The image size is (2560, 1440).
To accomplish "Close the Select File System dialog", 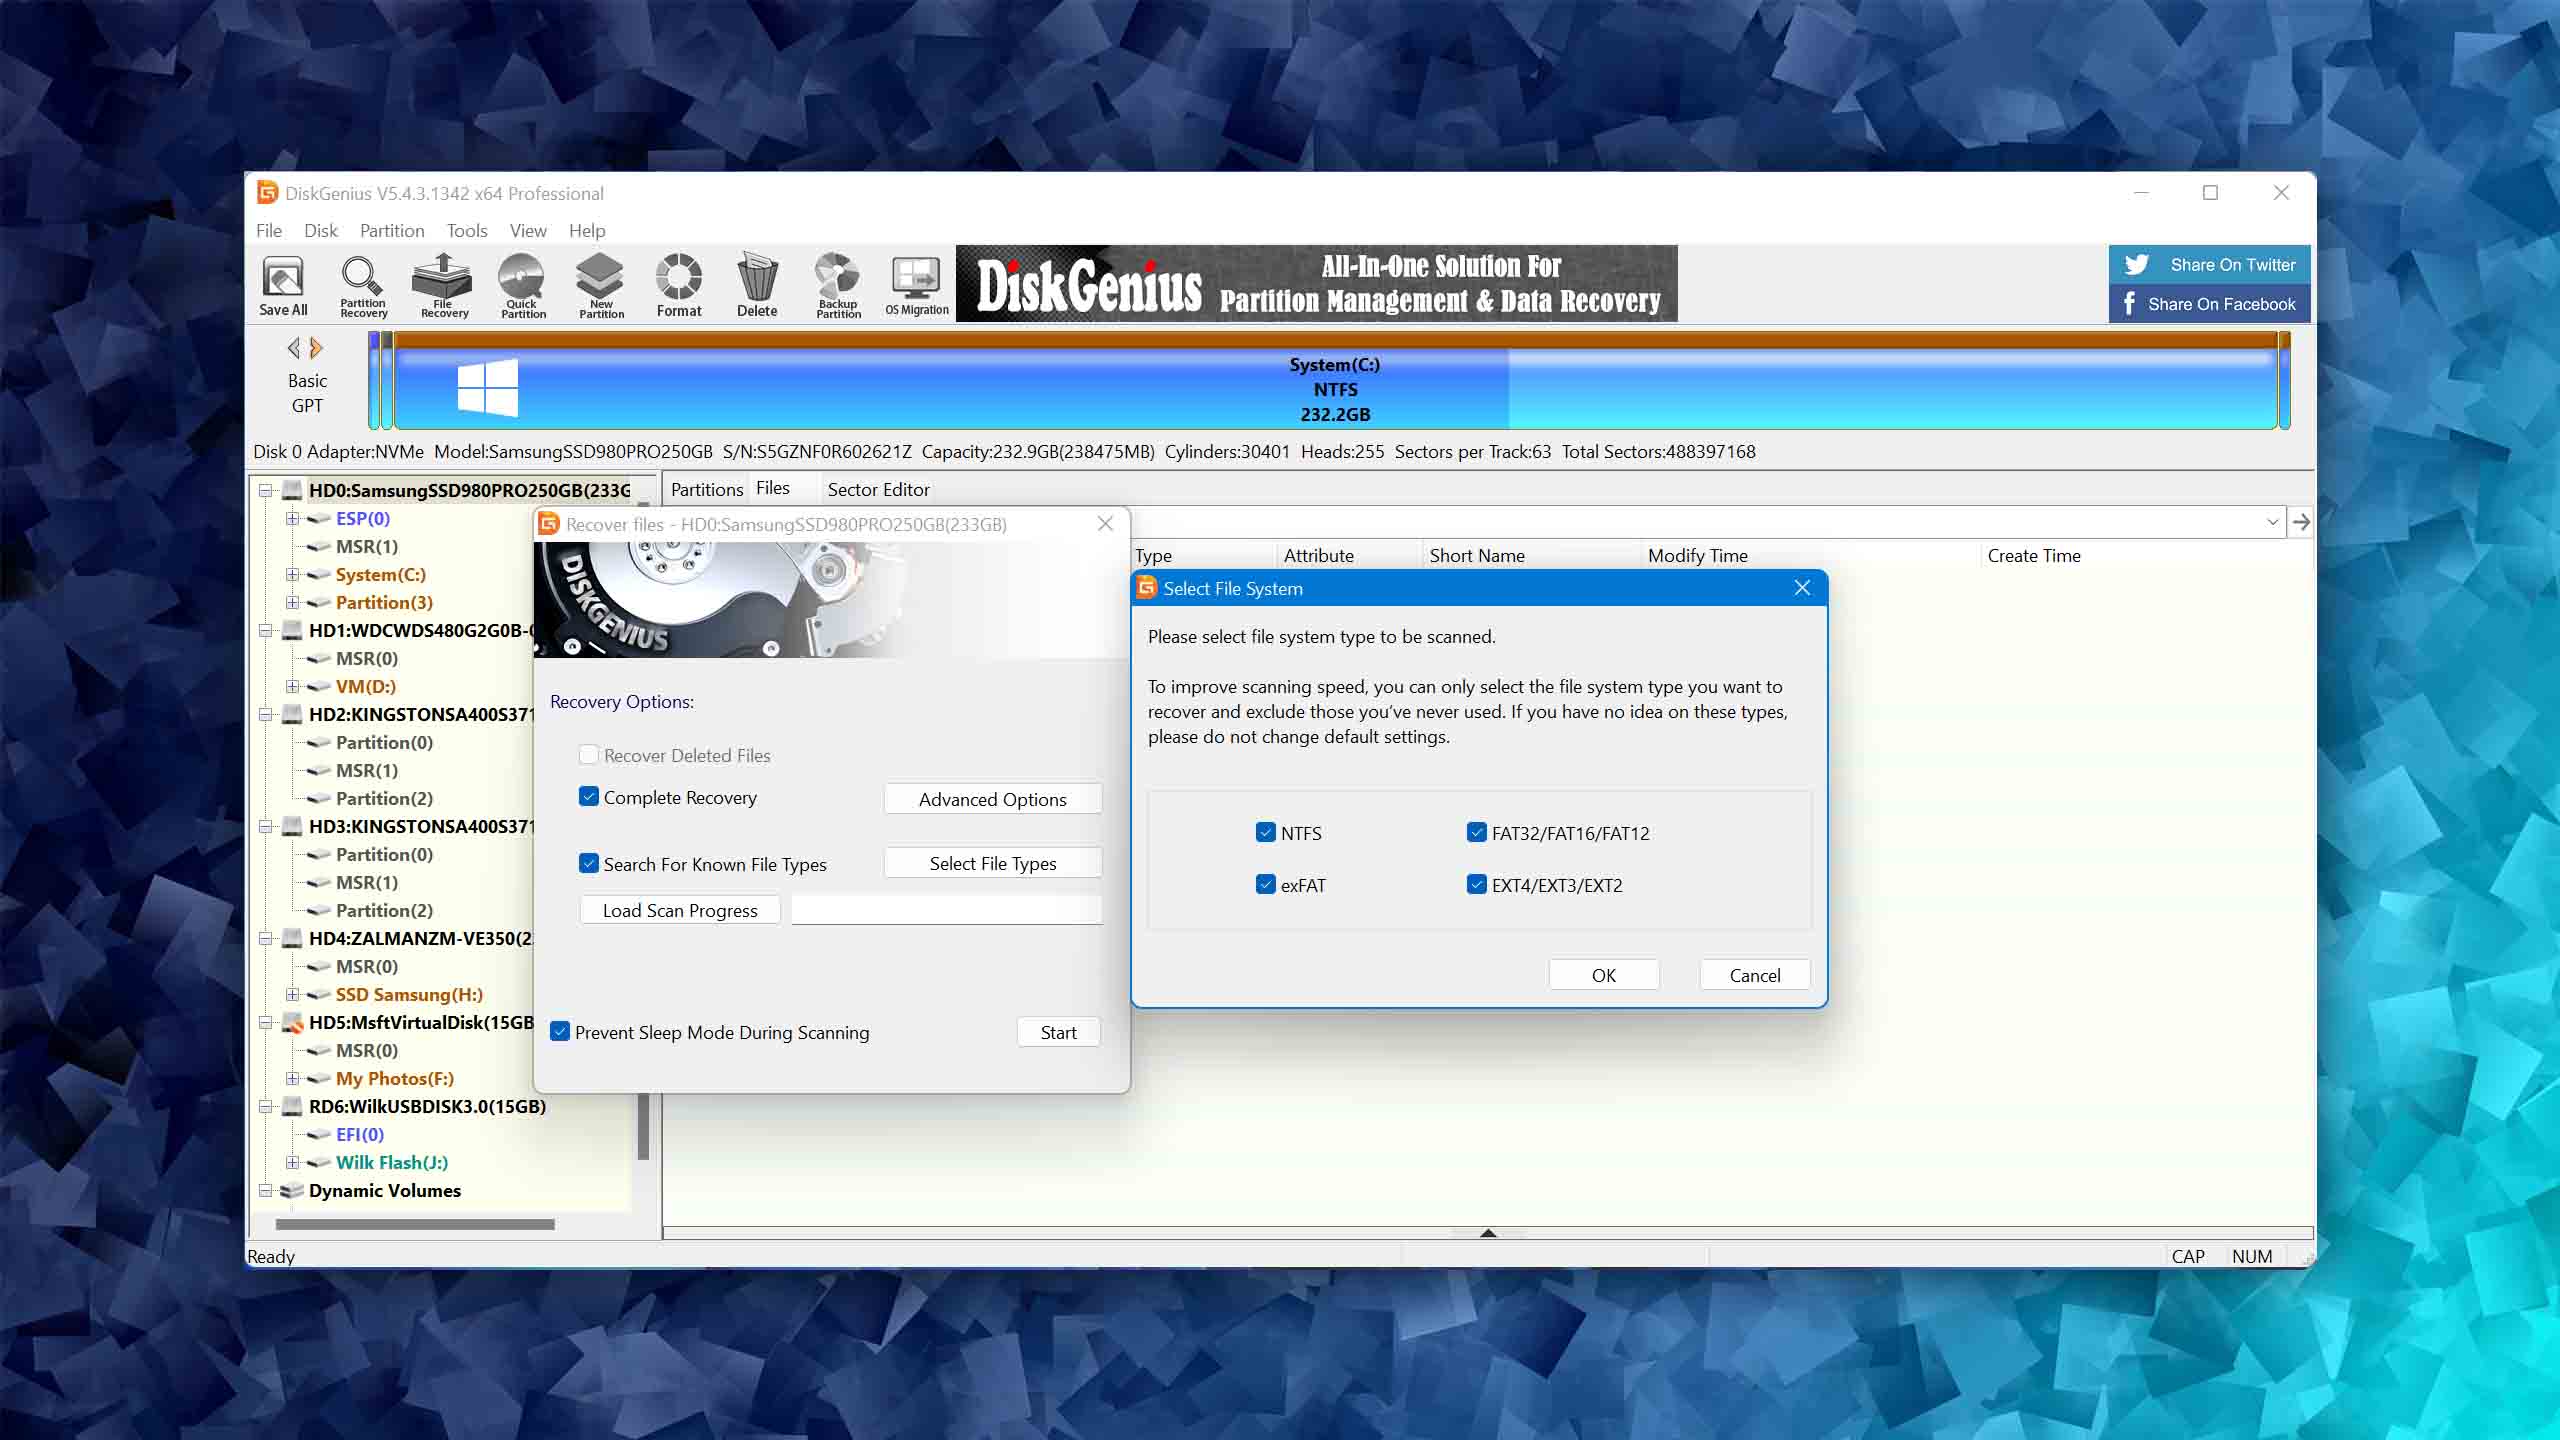I will click(1802, 588).
